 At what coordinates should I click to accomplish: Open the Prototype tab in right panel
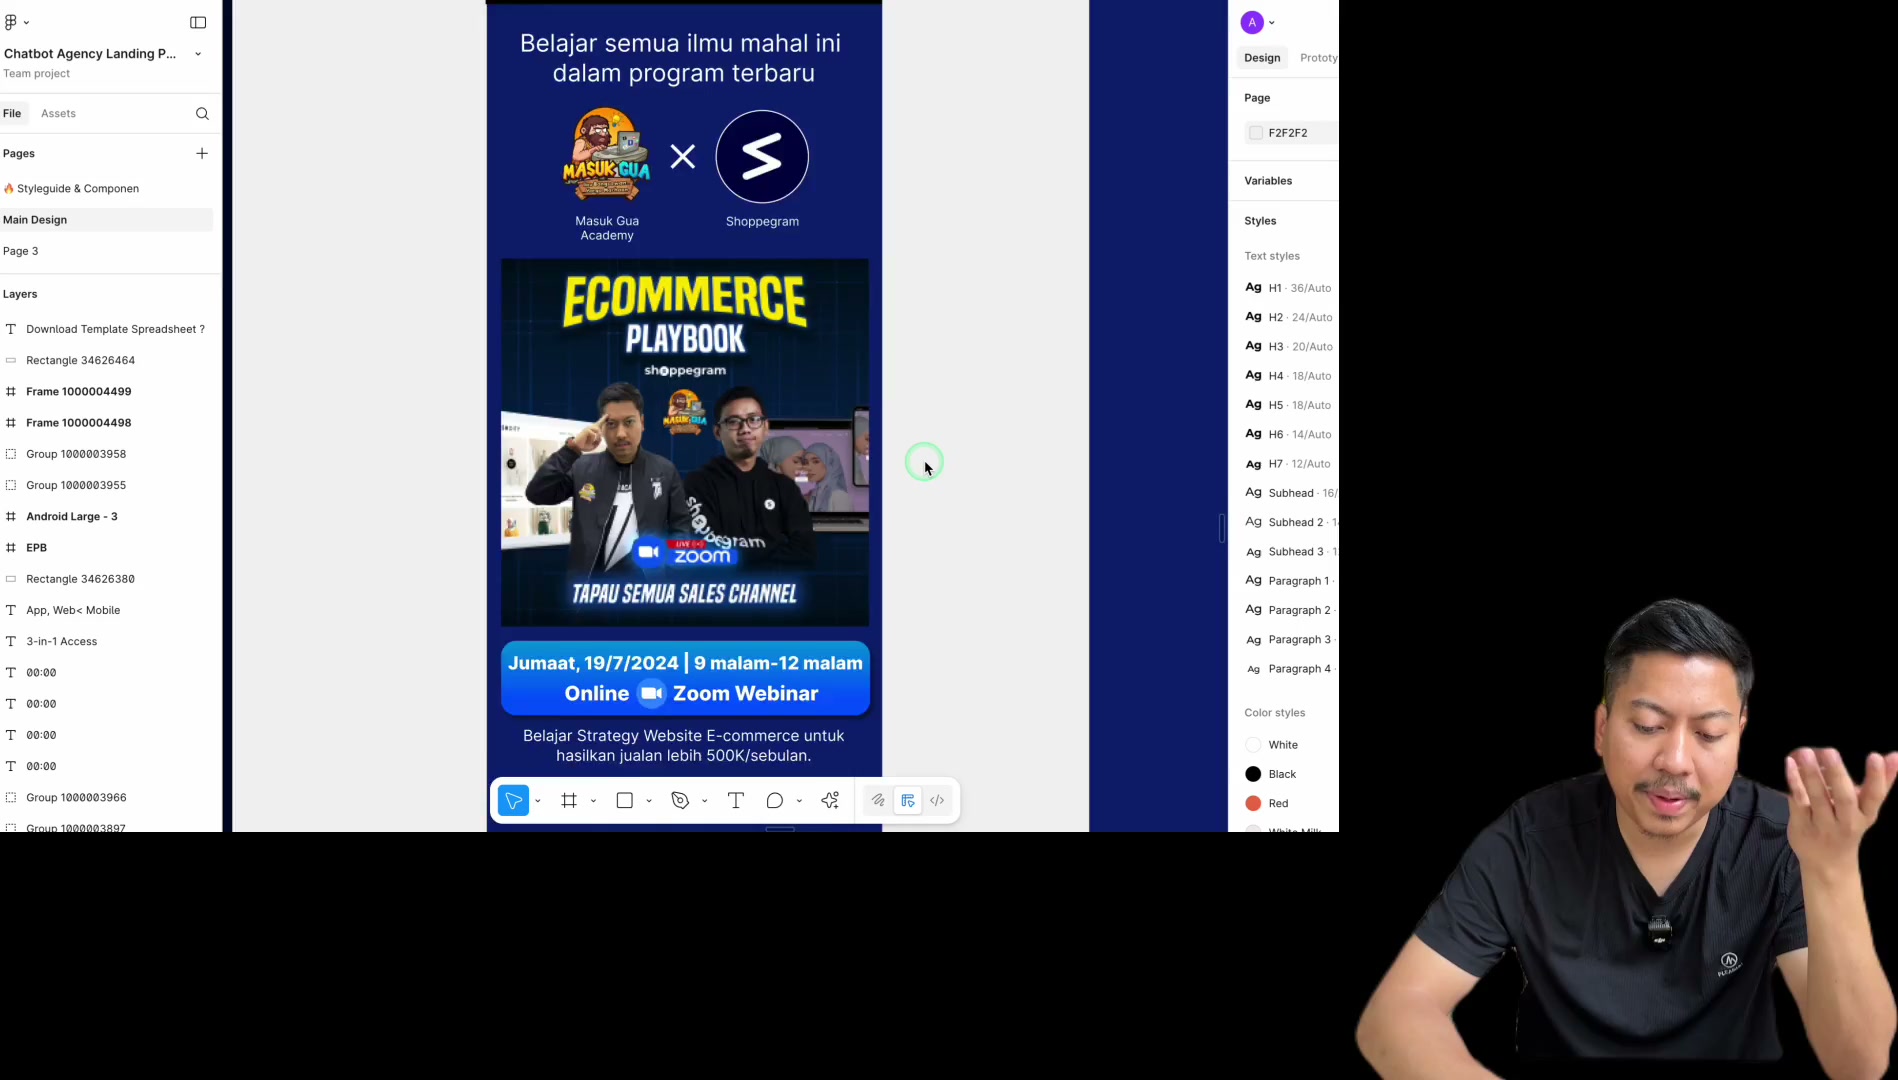coord(1318,58)
